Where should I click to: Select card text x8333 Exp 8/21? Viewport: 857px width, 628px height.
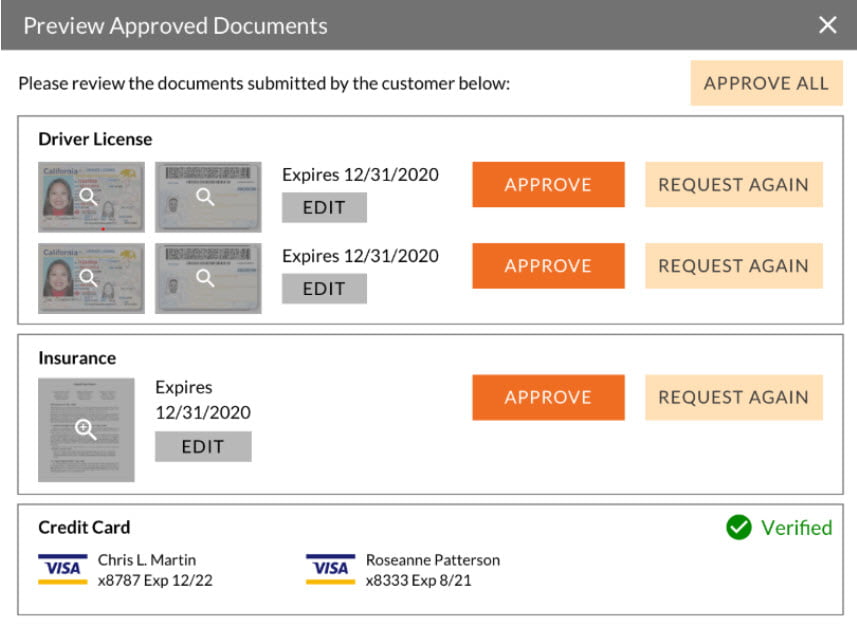[419, 580]
